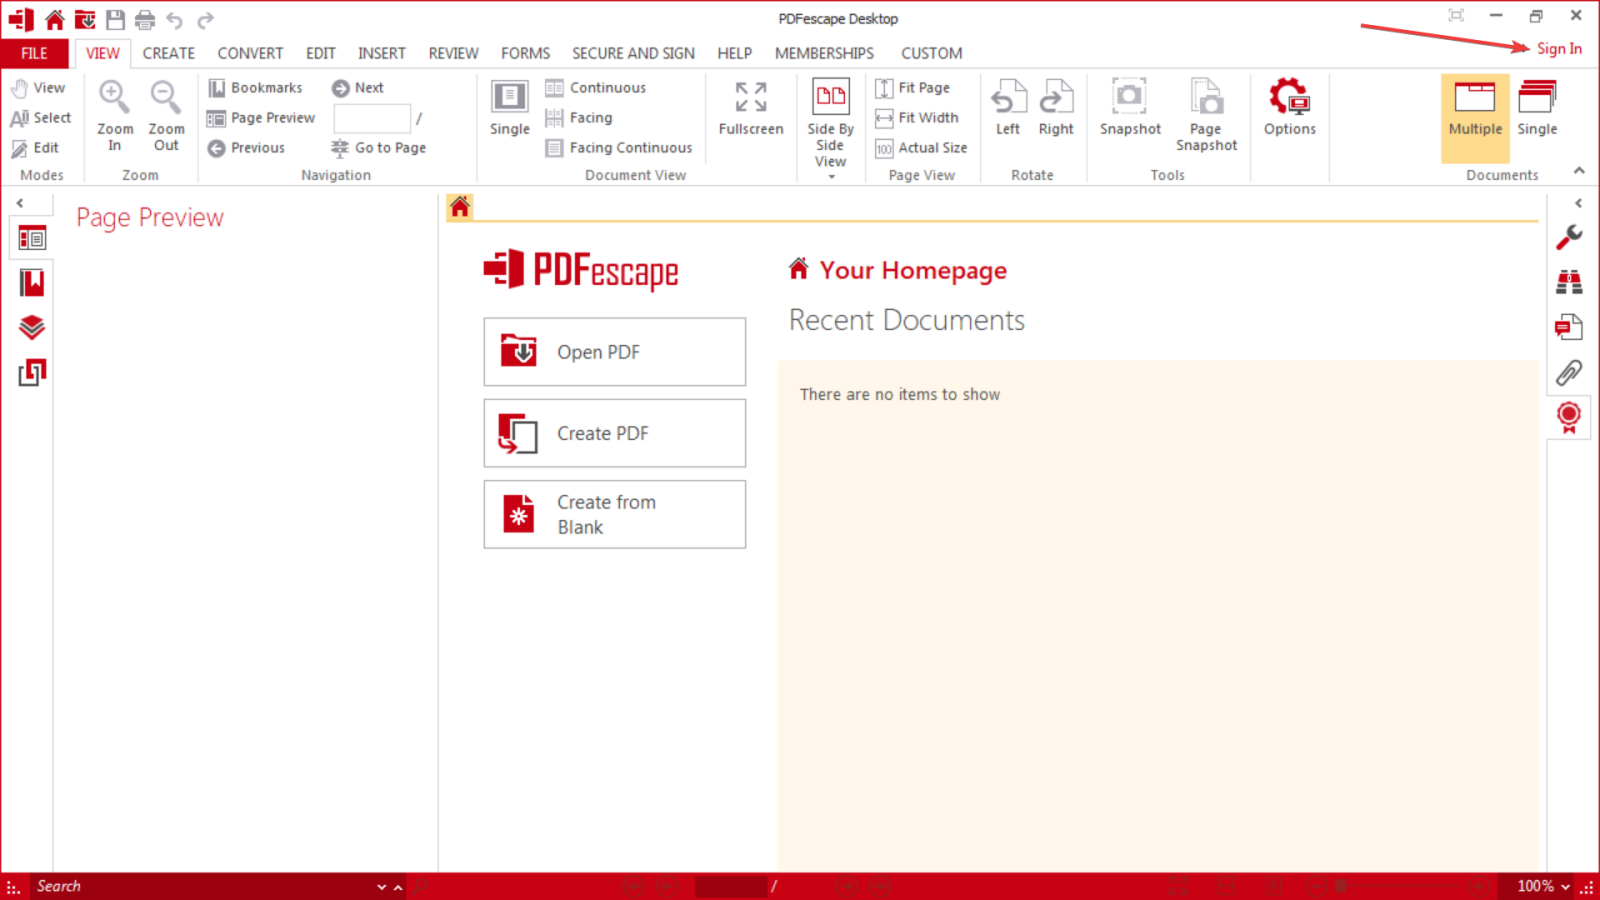The width and height of the screenshot is (1600, 900).
Task: Click the Previous page button
Action: pyautogui.click(x=246, y=148)
